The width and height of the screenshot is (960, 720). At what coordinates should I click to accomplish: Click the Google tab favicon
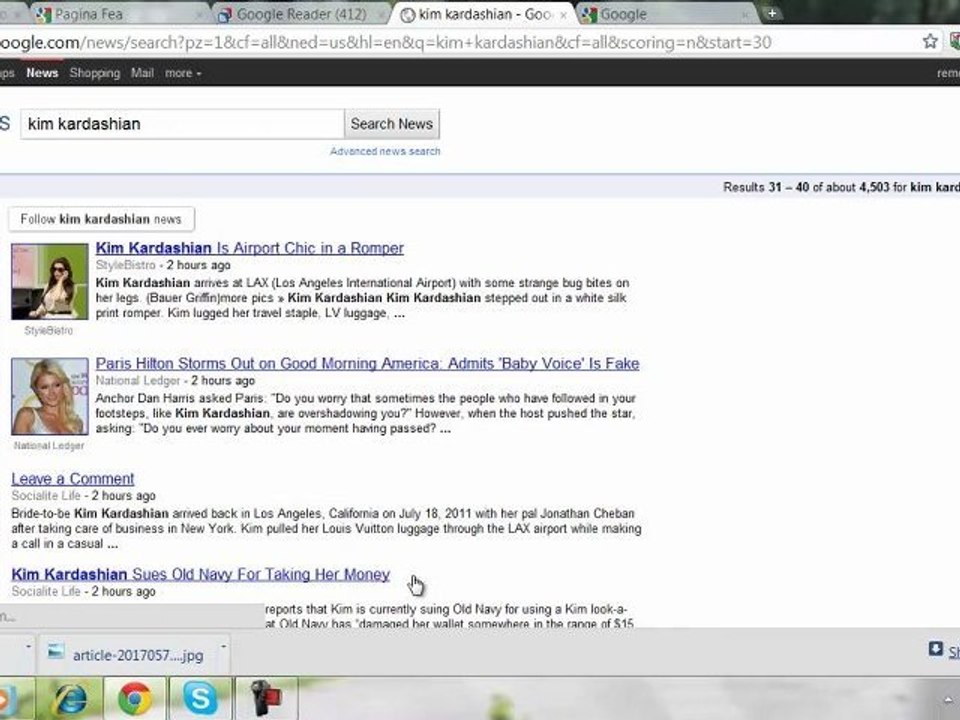click(x=589, y=15)
